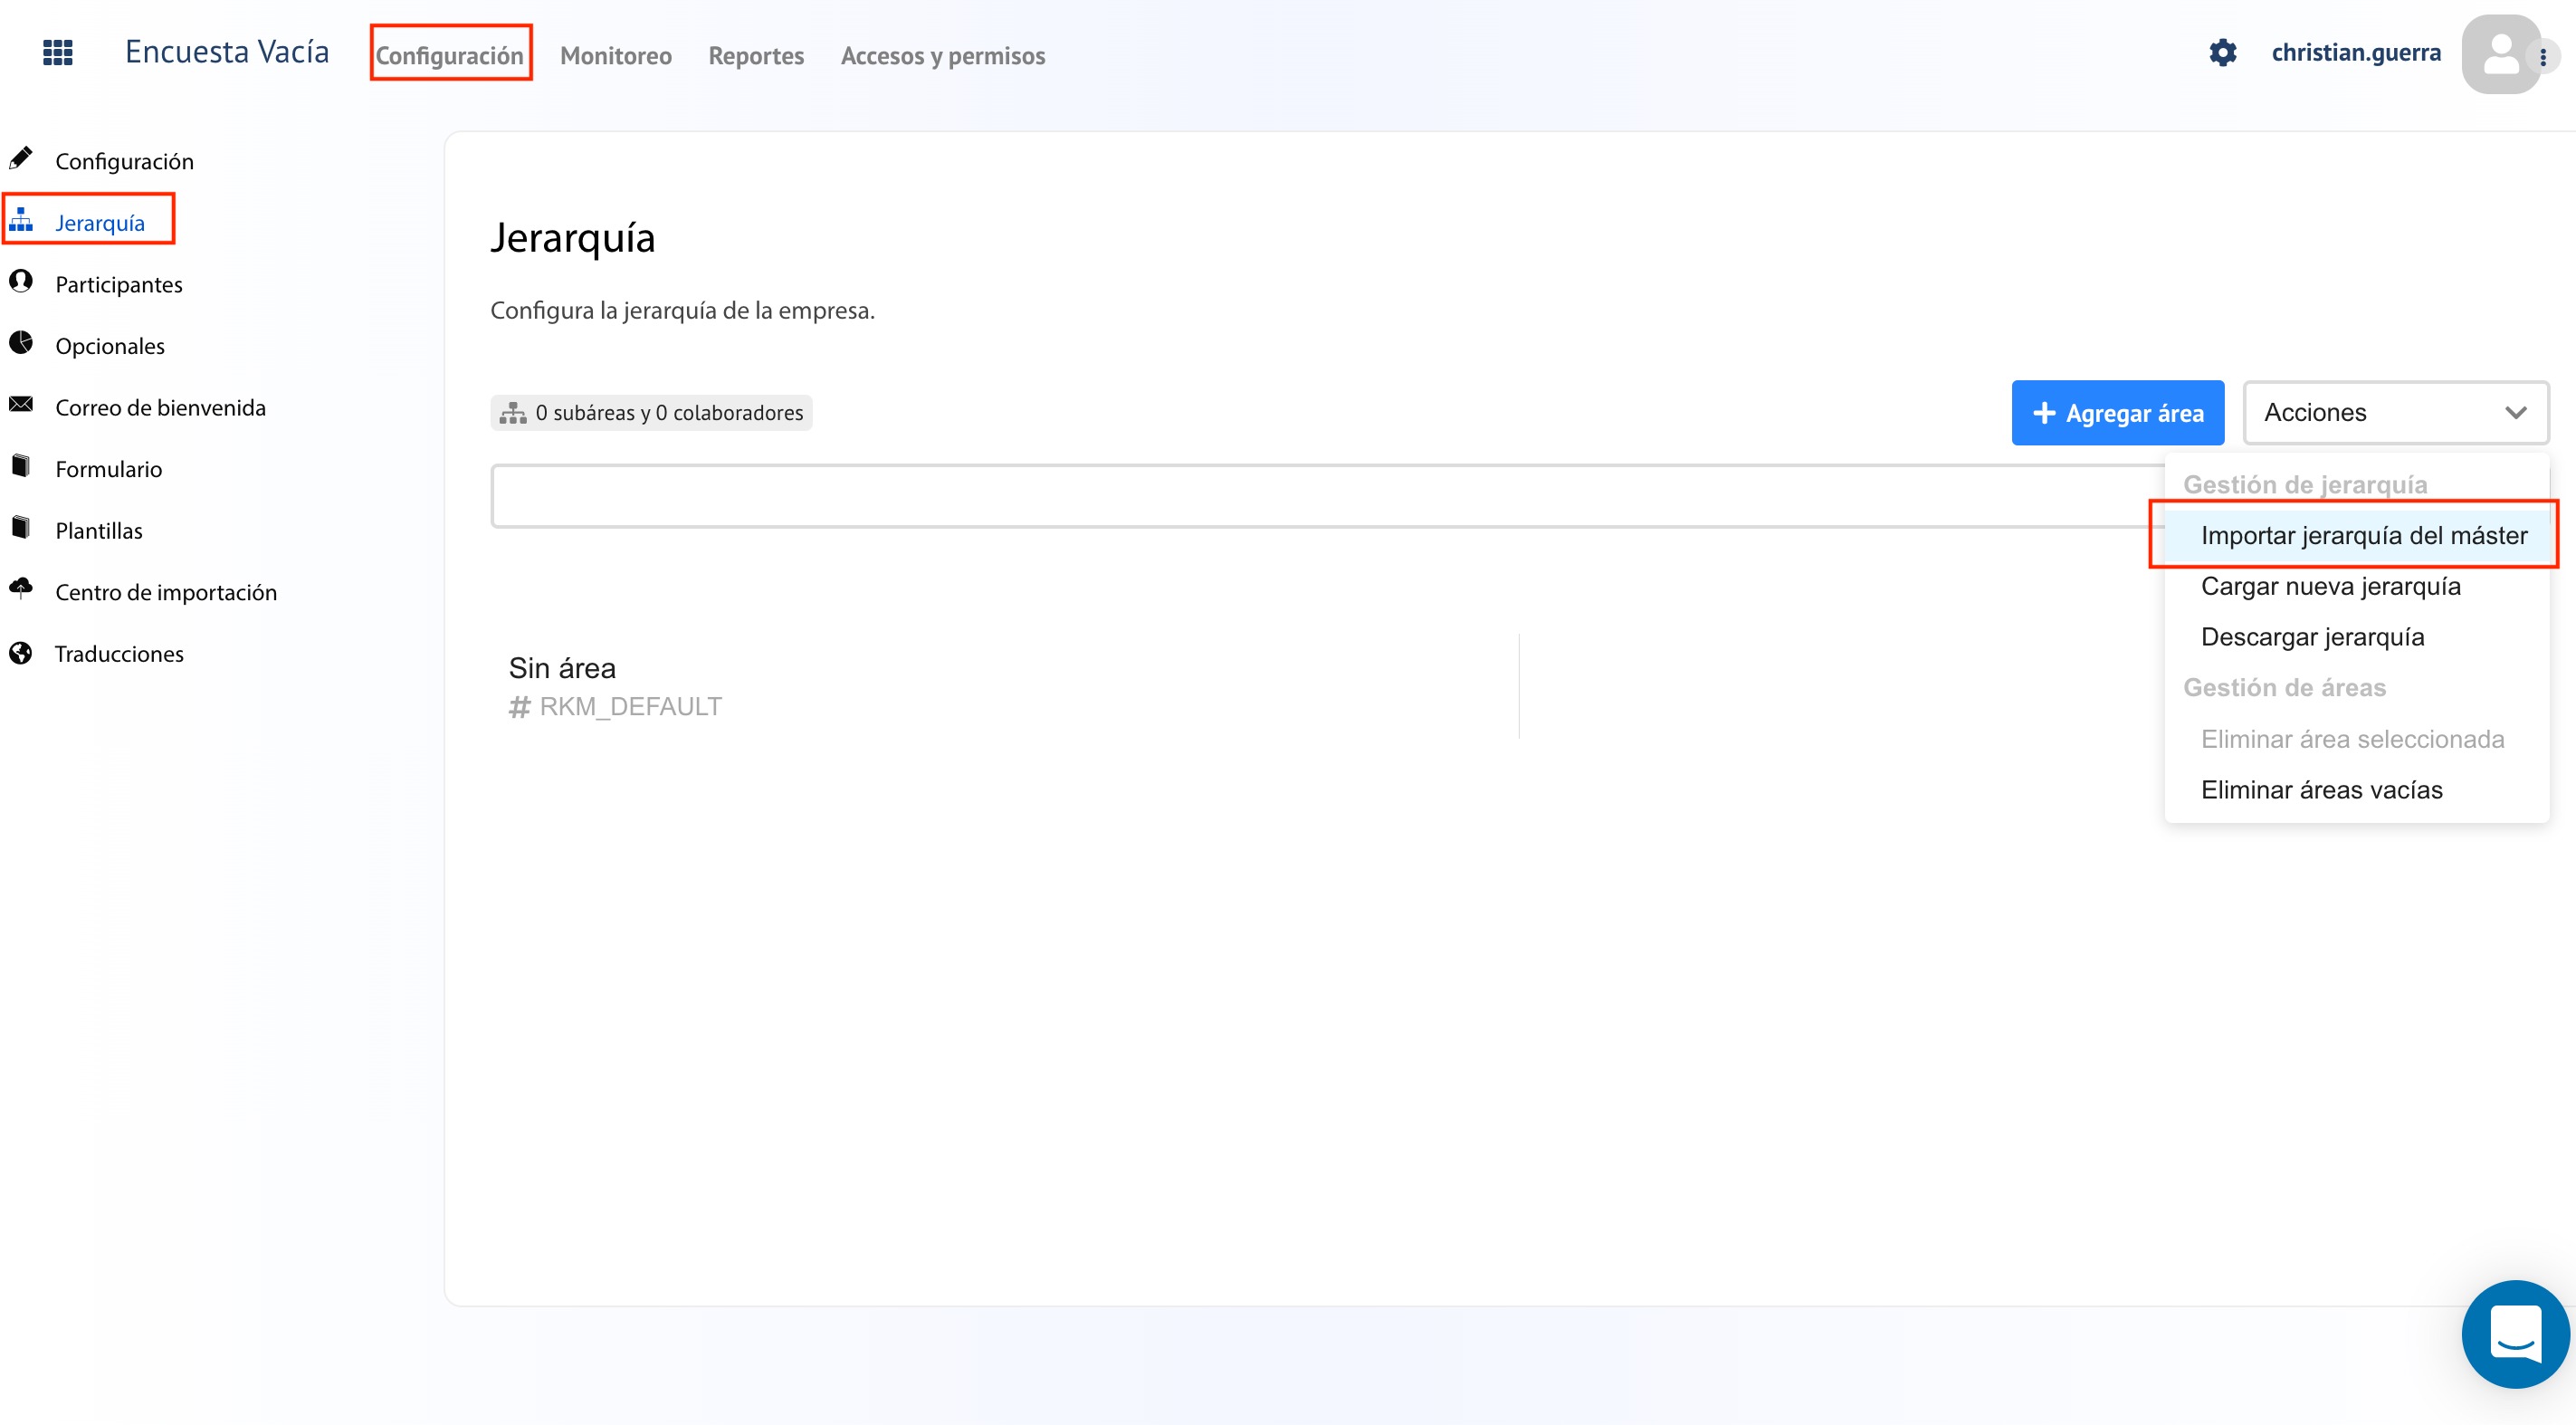Click the Gestión de áreas header
This screenshot has height=1425, width=2576.
tap(2284, 687)
